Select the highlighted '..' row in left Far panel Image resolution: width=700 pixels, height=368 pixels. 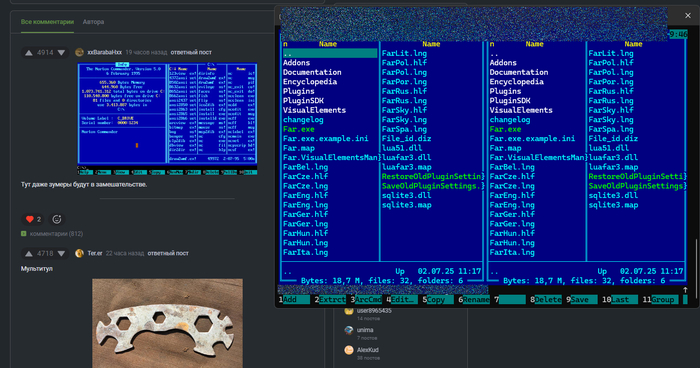point(330,54)
